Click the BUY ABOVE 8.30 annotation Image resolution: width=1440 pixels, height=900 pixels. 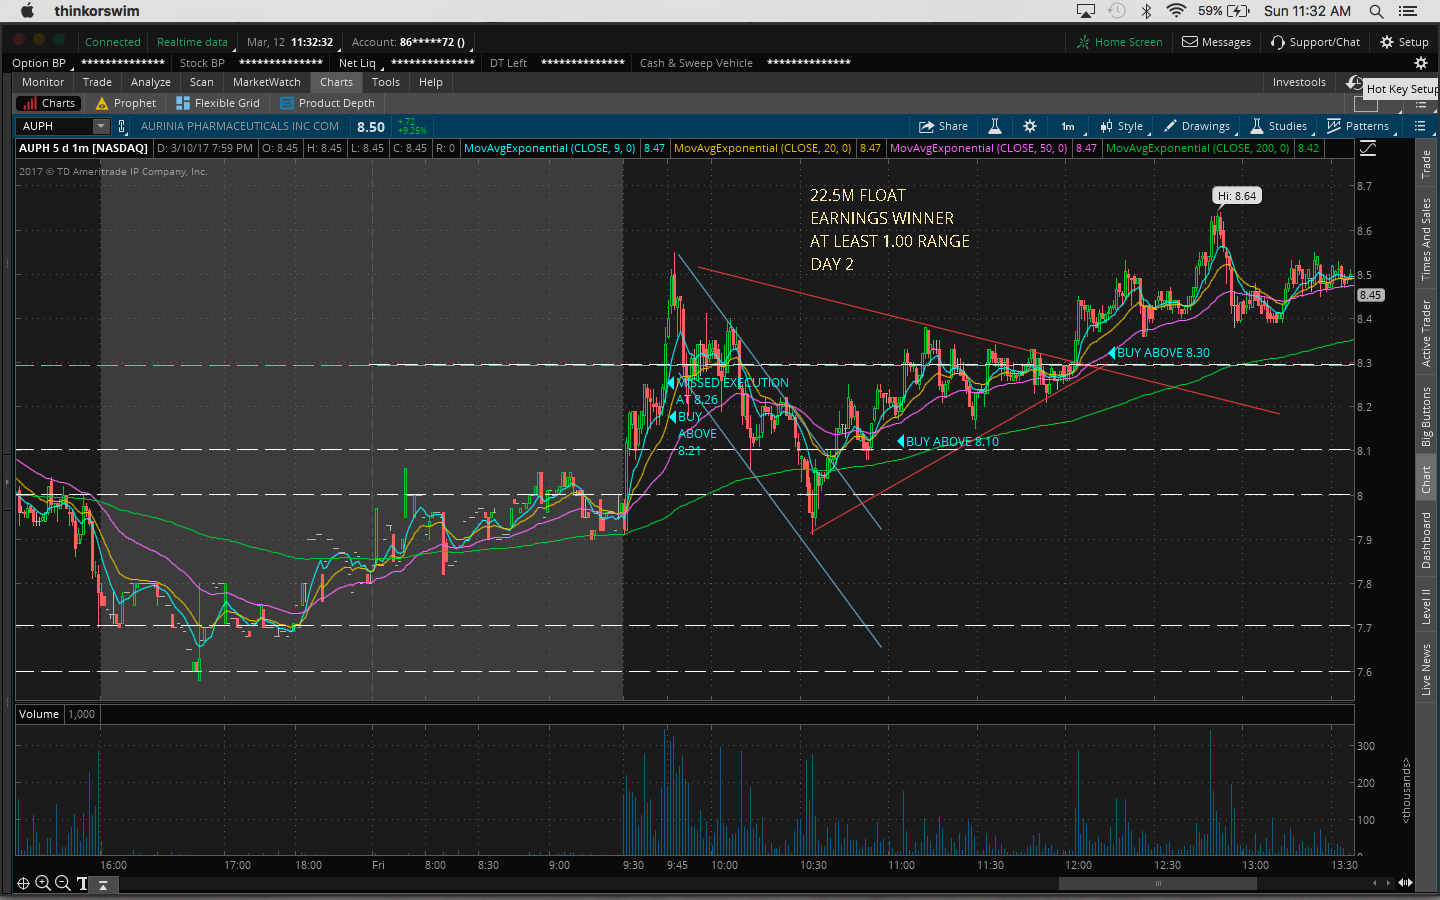[1163, 353]
